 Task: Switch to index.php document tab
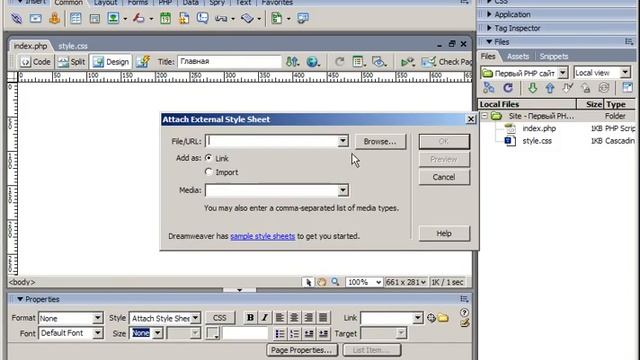[30, 46]
